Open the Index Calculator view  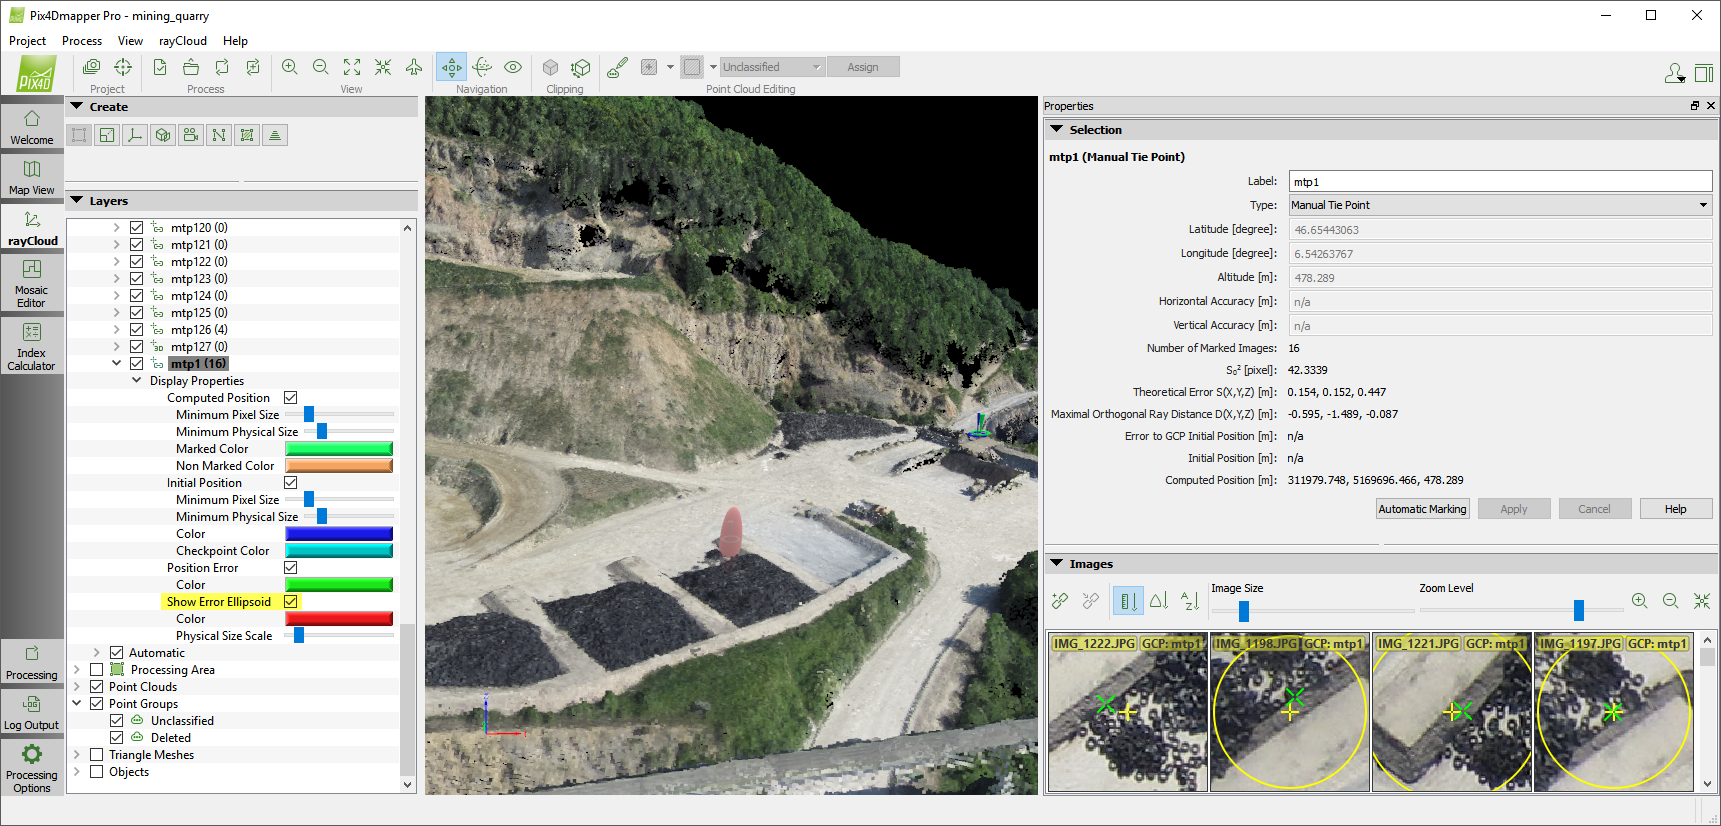coord(32,346)
